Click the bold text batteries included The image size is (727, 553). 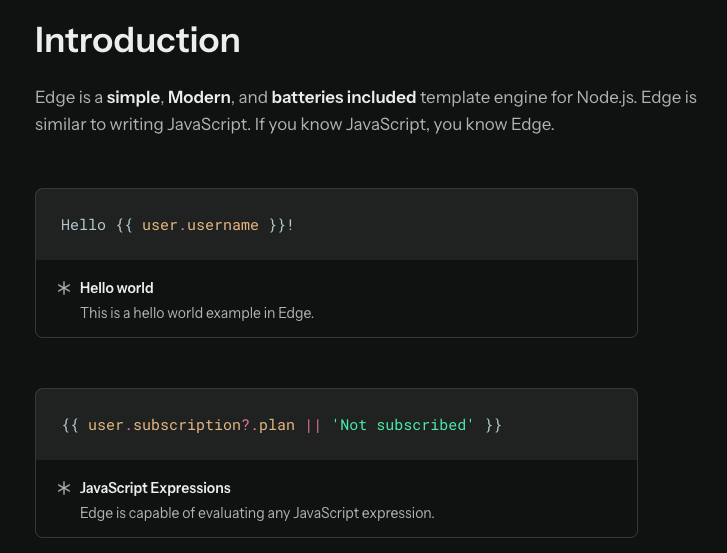tap(344, 97)
